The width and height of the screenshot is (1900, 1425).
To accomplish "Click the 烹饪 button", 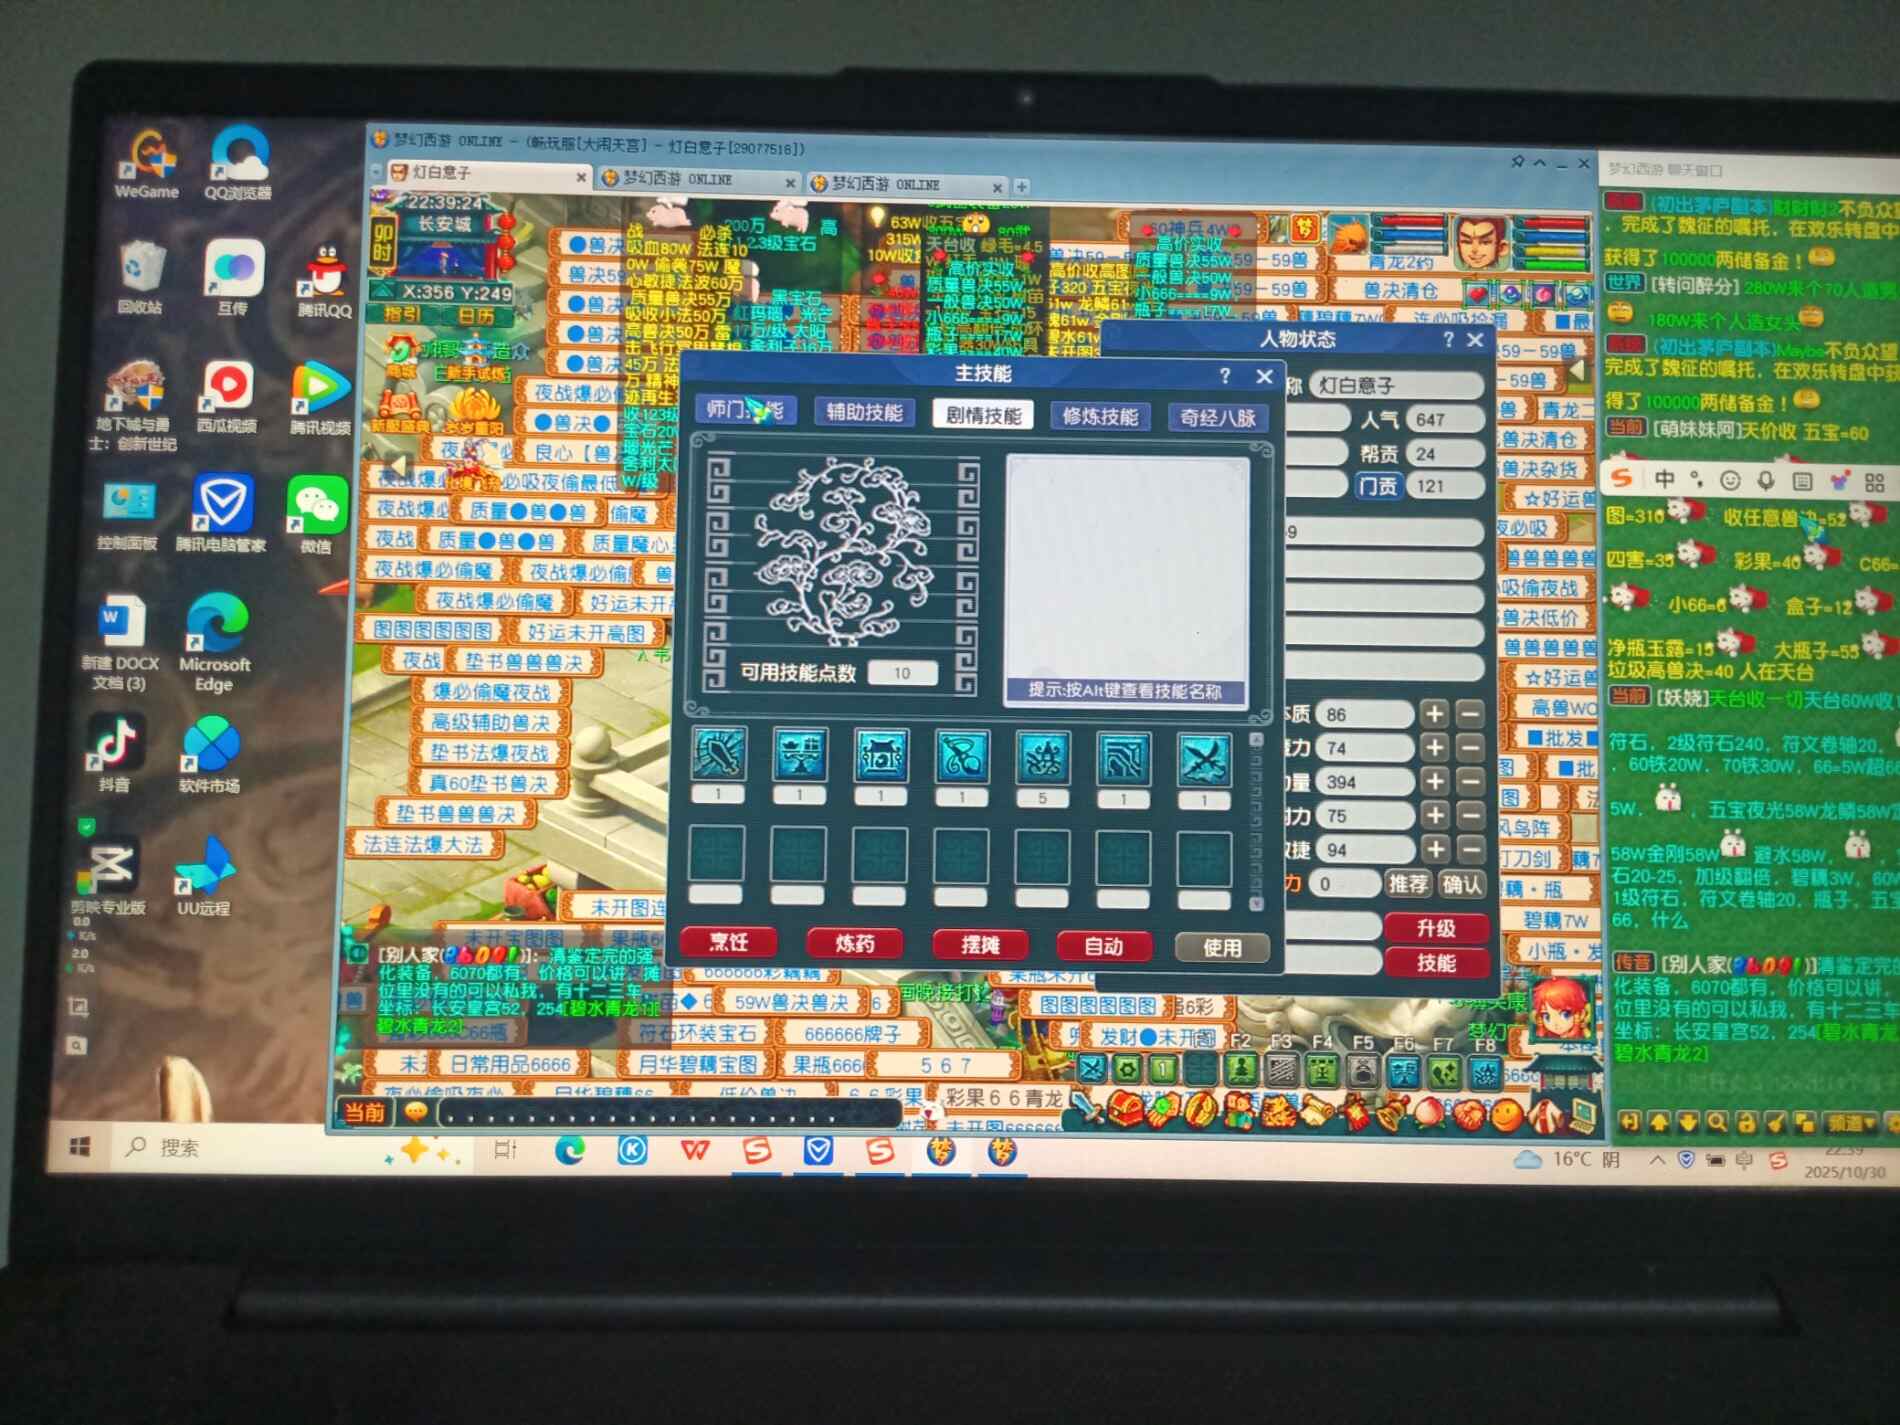I will (x=728, y=942).
